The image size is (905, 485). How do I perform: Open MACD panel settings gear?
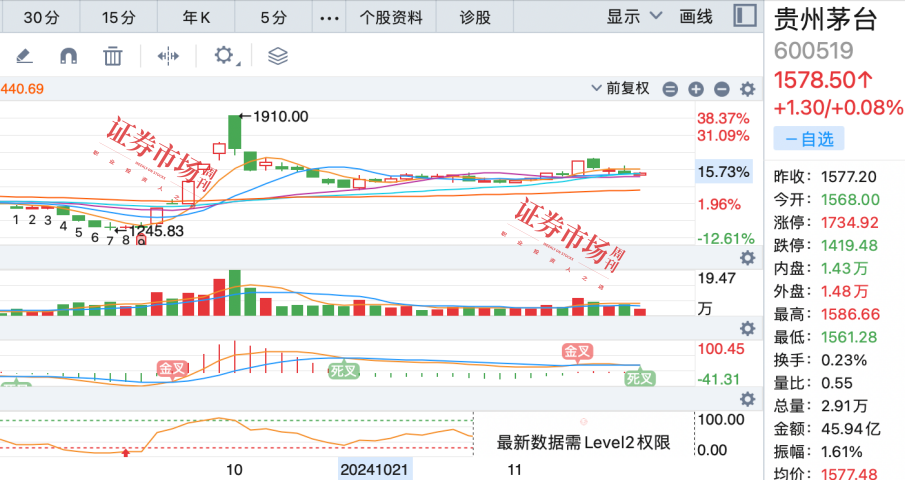pyautogui.click(x=747, y=329)
